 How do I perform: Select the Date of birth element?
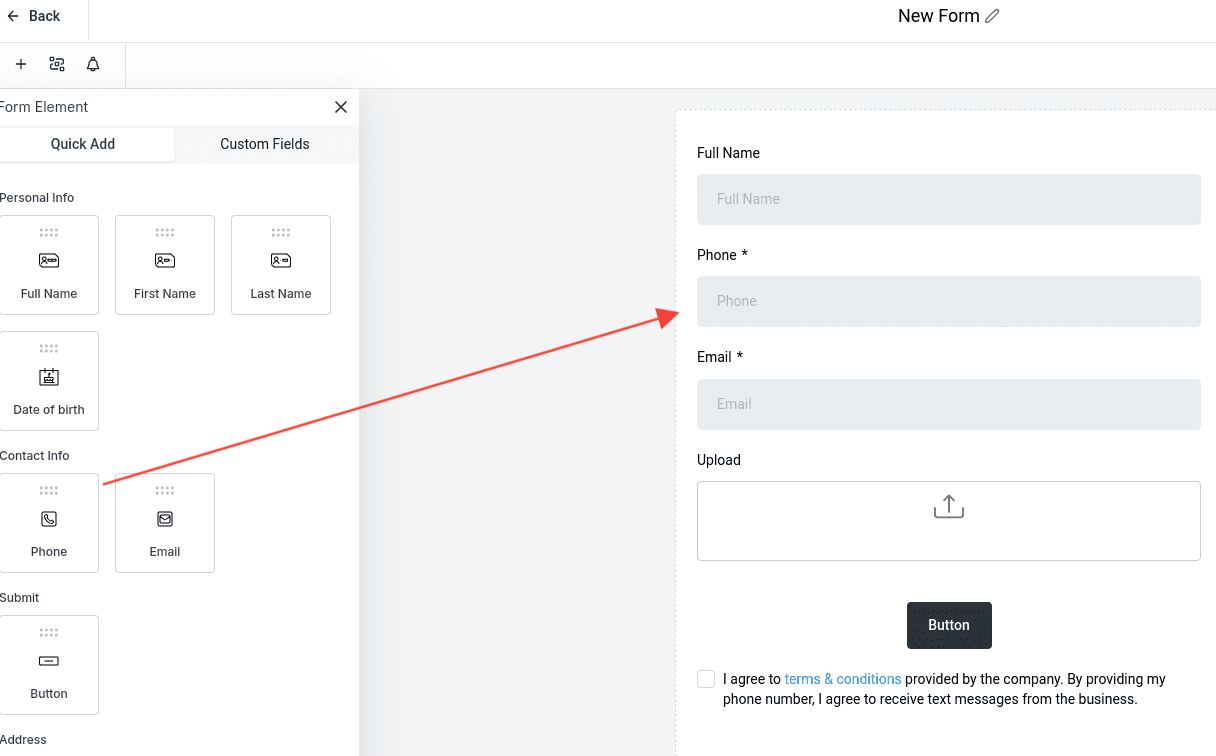[x=48, y=381]
